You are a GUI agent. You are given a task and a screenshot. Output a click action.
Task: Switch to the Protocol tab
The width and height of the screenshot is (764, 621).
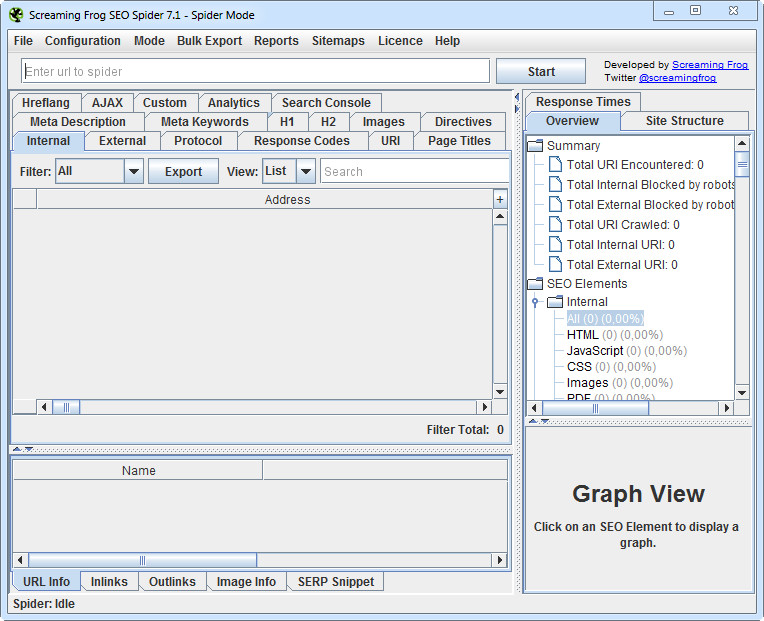[x=198, y=141]
